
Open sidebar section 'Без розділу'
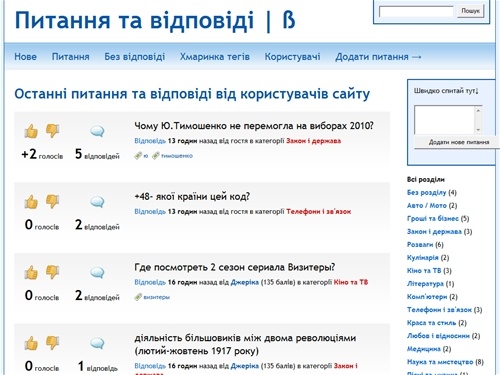426,192
